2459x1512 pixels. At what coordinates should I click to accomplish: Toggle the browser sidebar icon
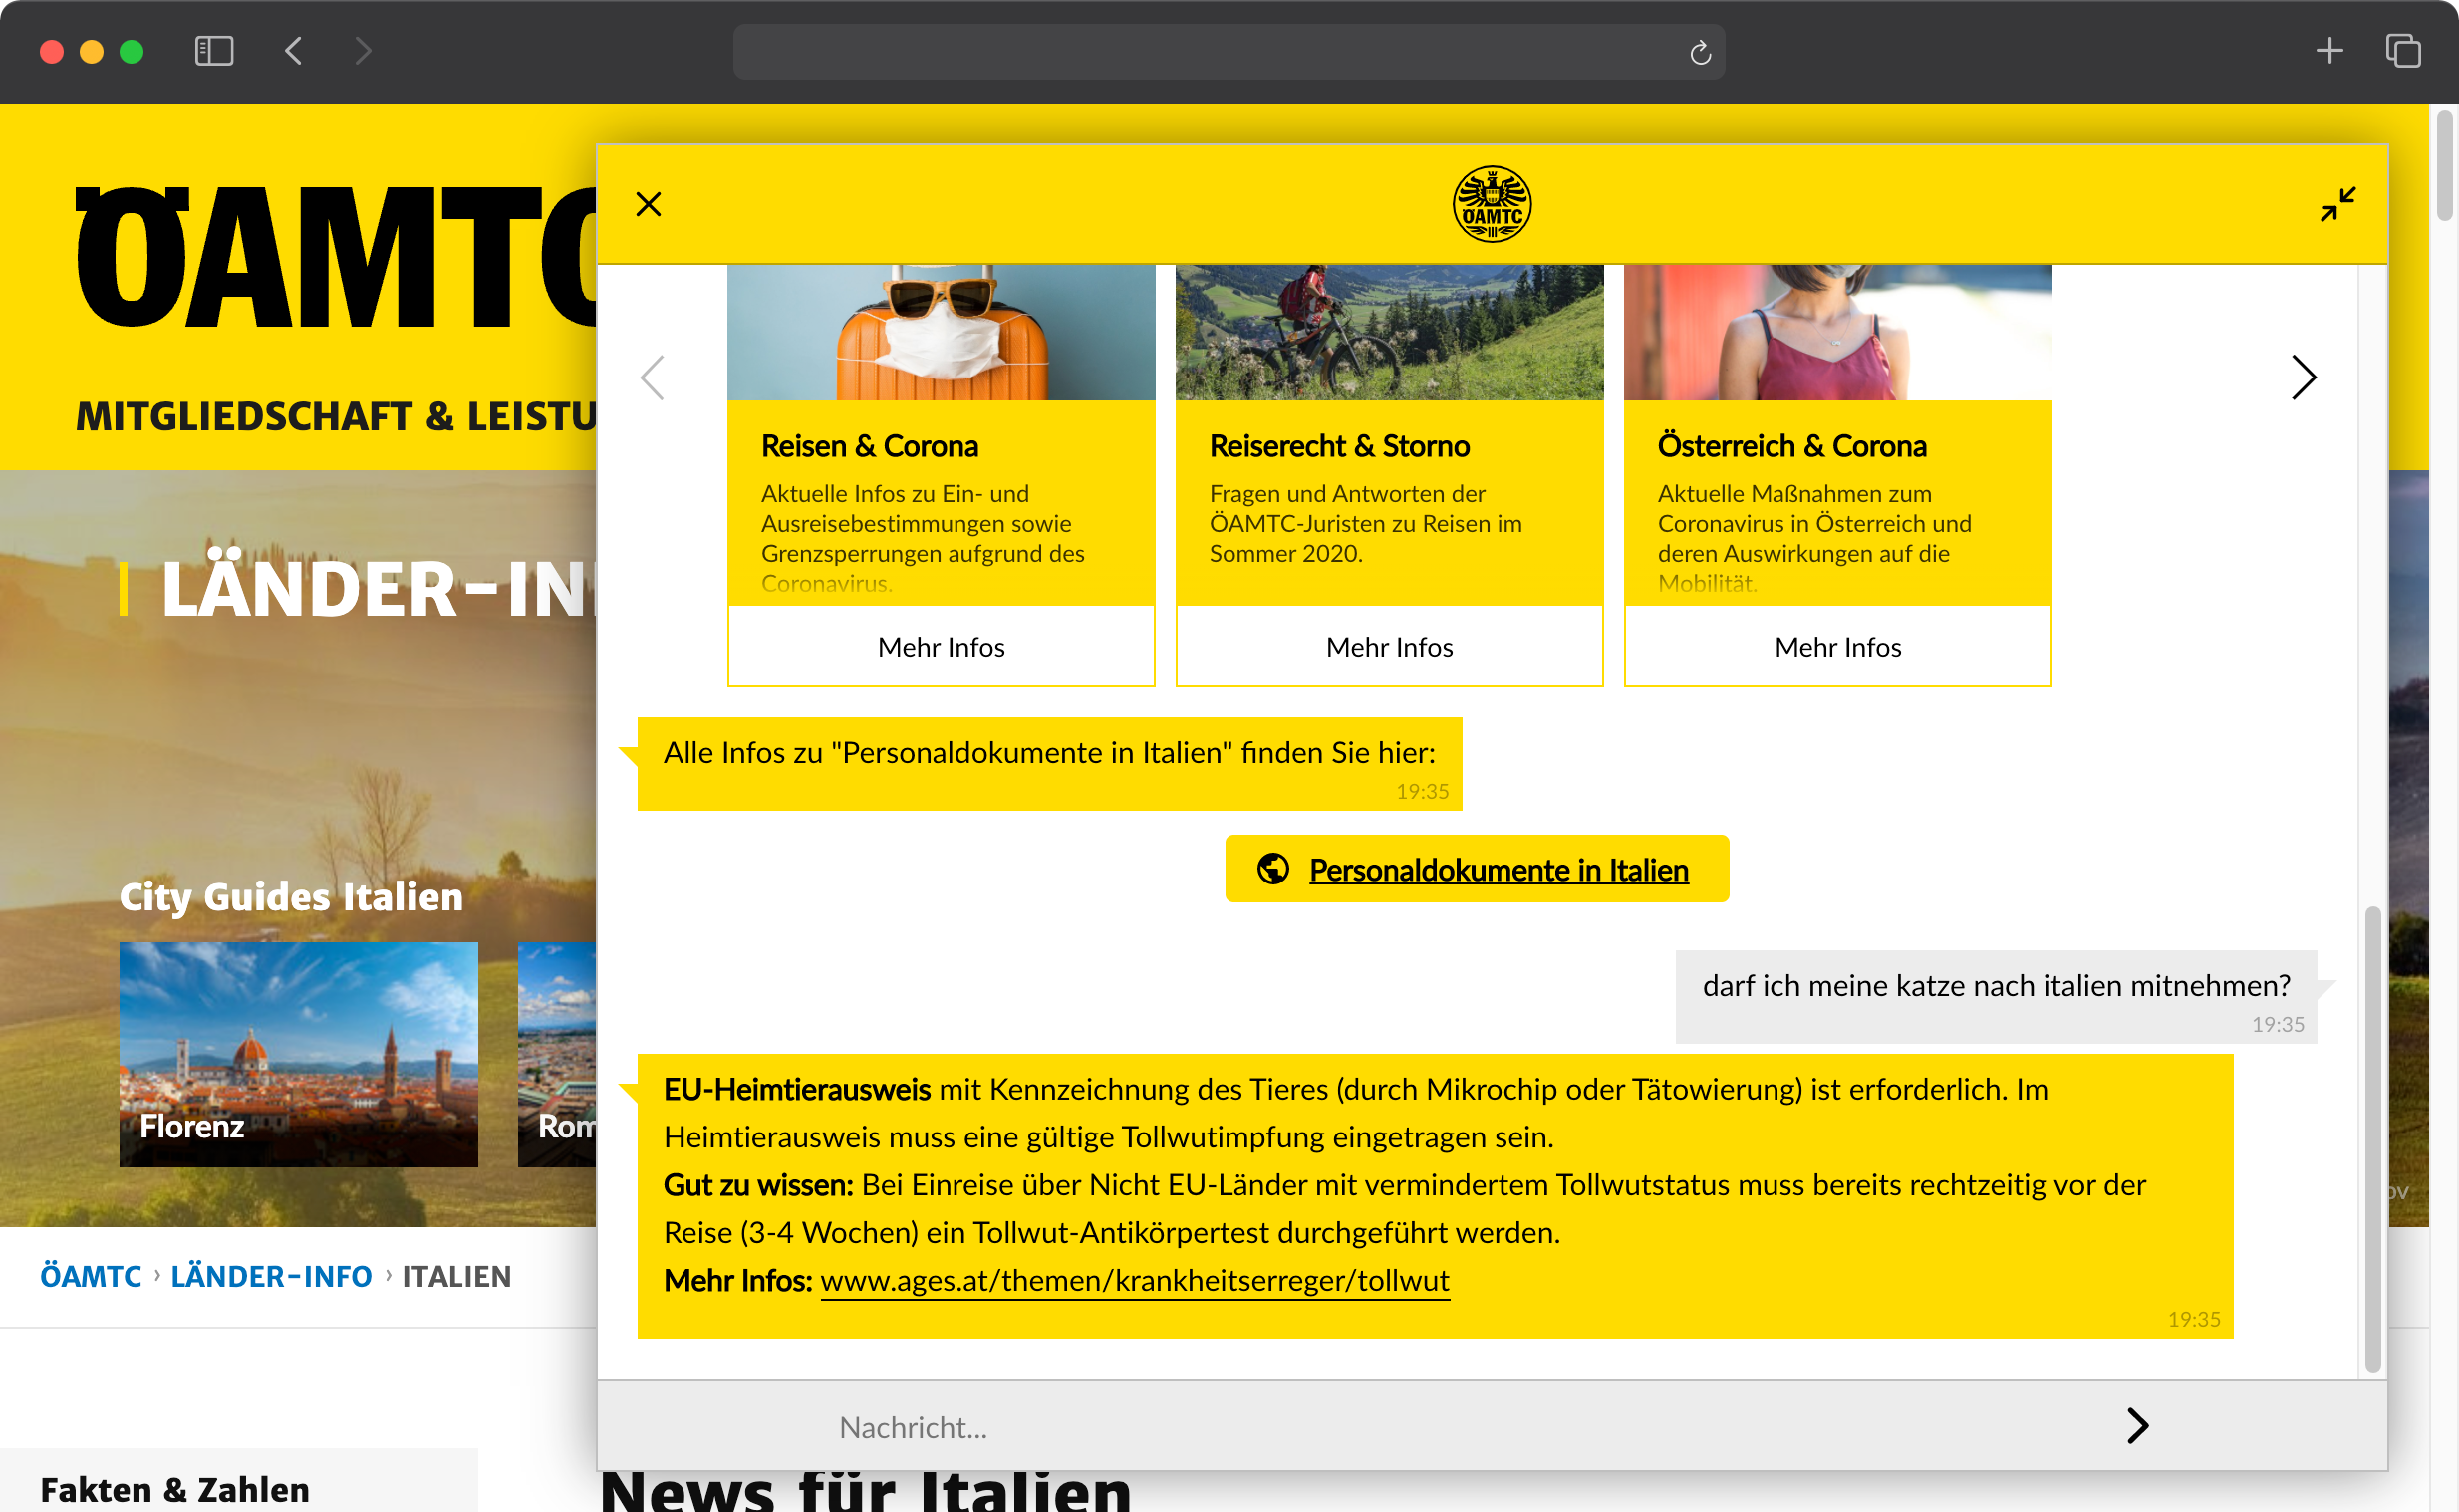[x=214, y=51]
